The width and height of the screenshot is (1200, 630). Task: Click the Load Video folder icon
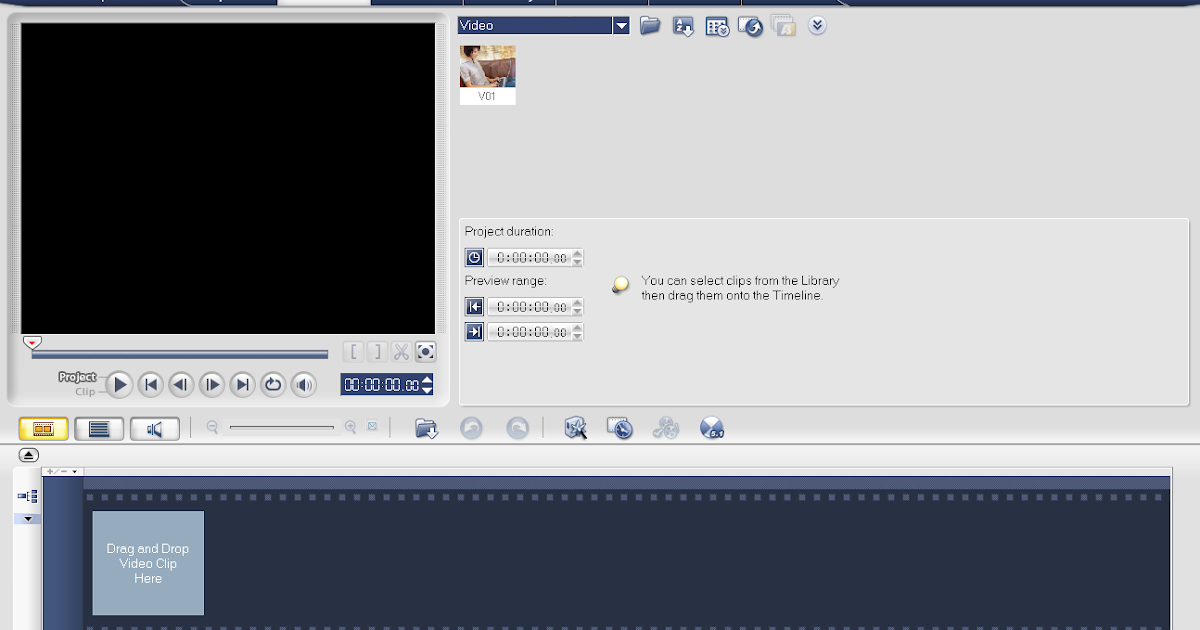(x=650, y=26)
